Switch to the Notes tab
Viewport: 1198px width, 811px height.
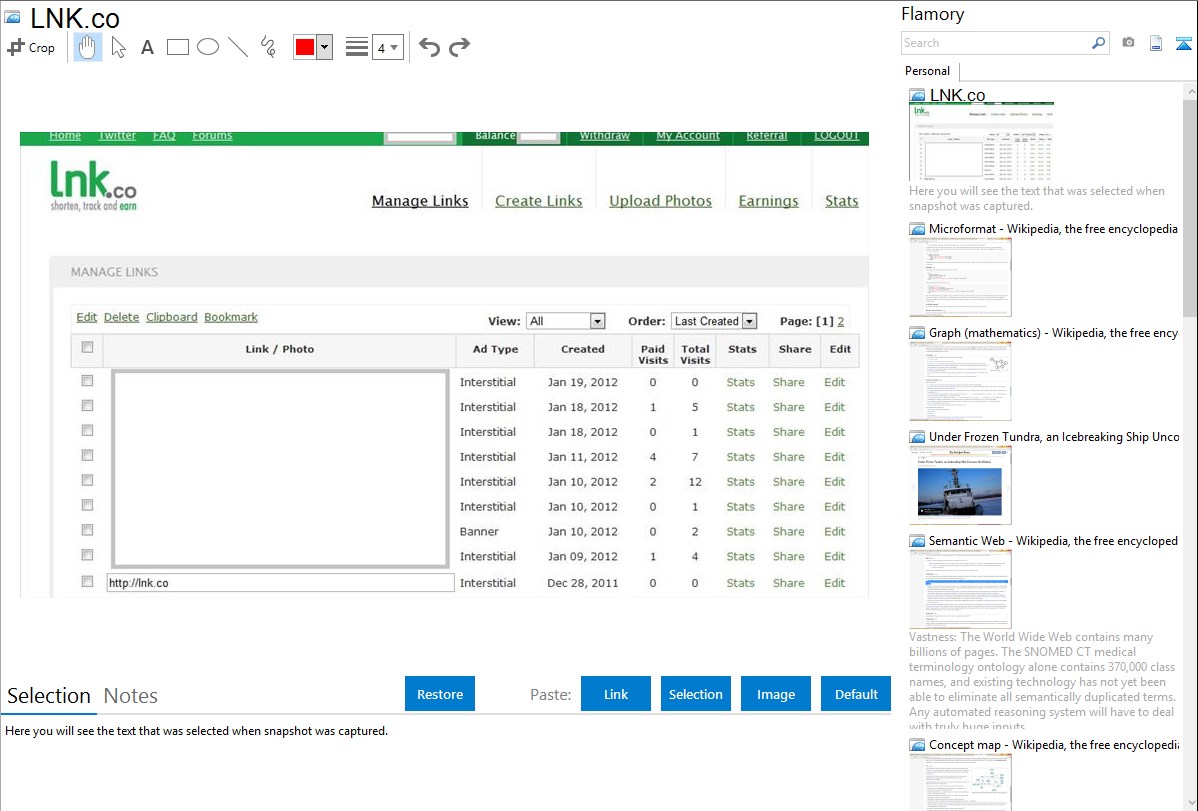(x=131, y=696)
